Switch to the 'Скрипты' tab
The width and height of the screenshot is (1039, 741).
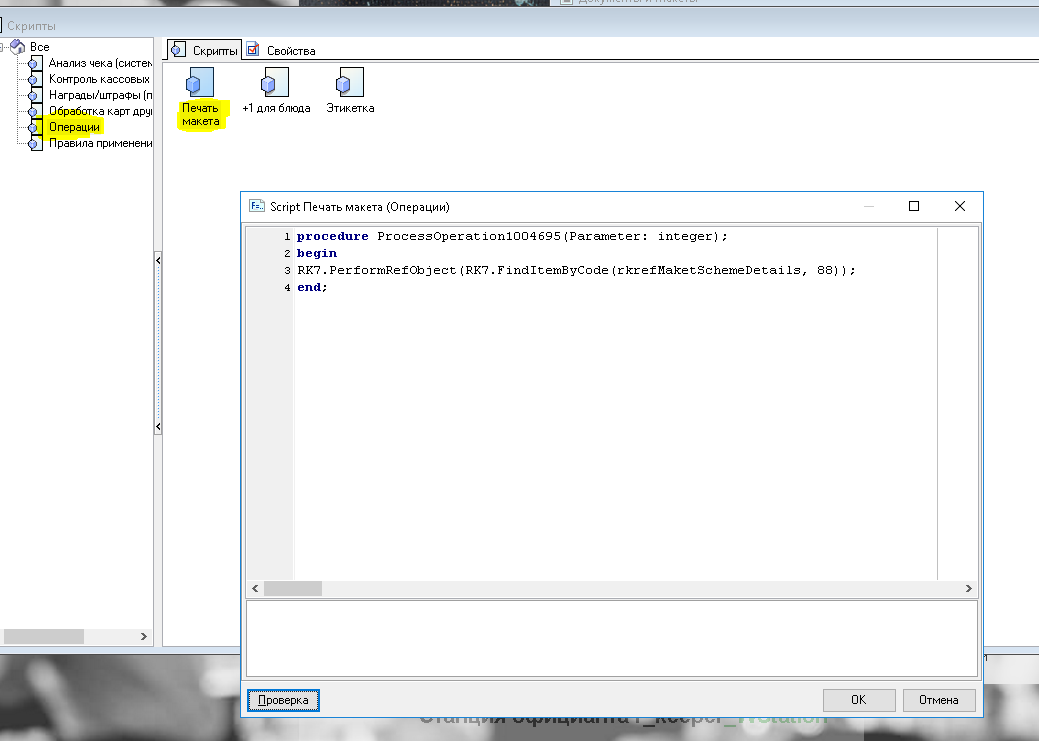205,50
